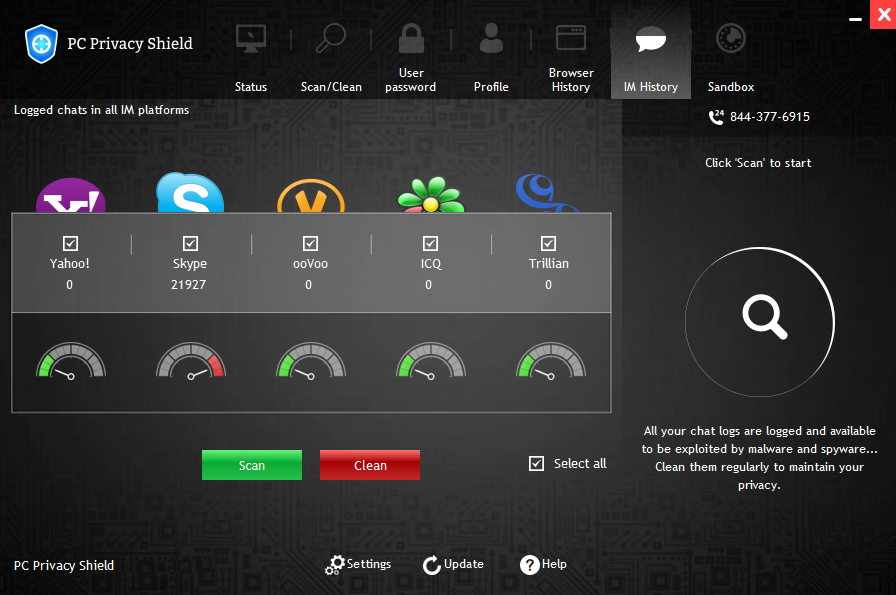Open the Status monitor icon

click(251, 39)
